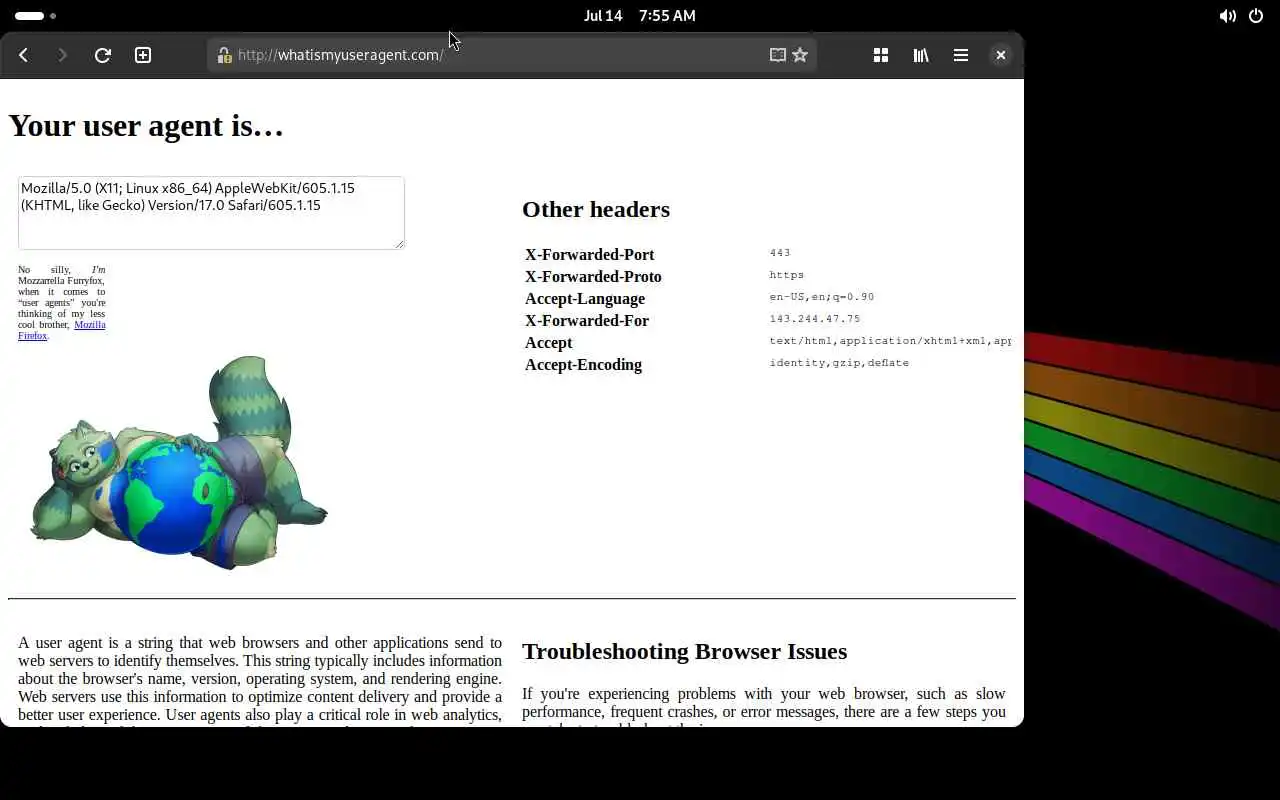Select the Accept-Encoding header label
This screenshot has width=1280, height=800.
pos(583,365)
